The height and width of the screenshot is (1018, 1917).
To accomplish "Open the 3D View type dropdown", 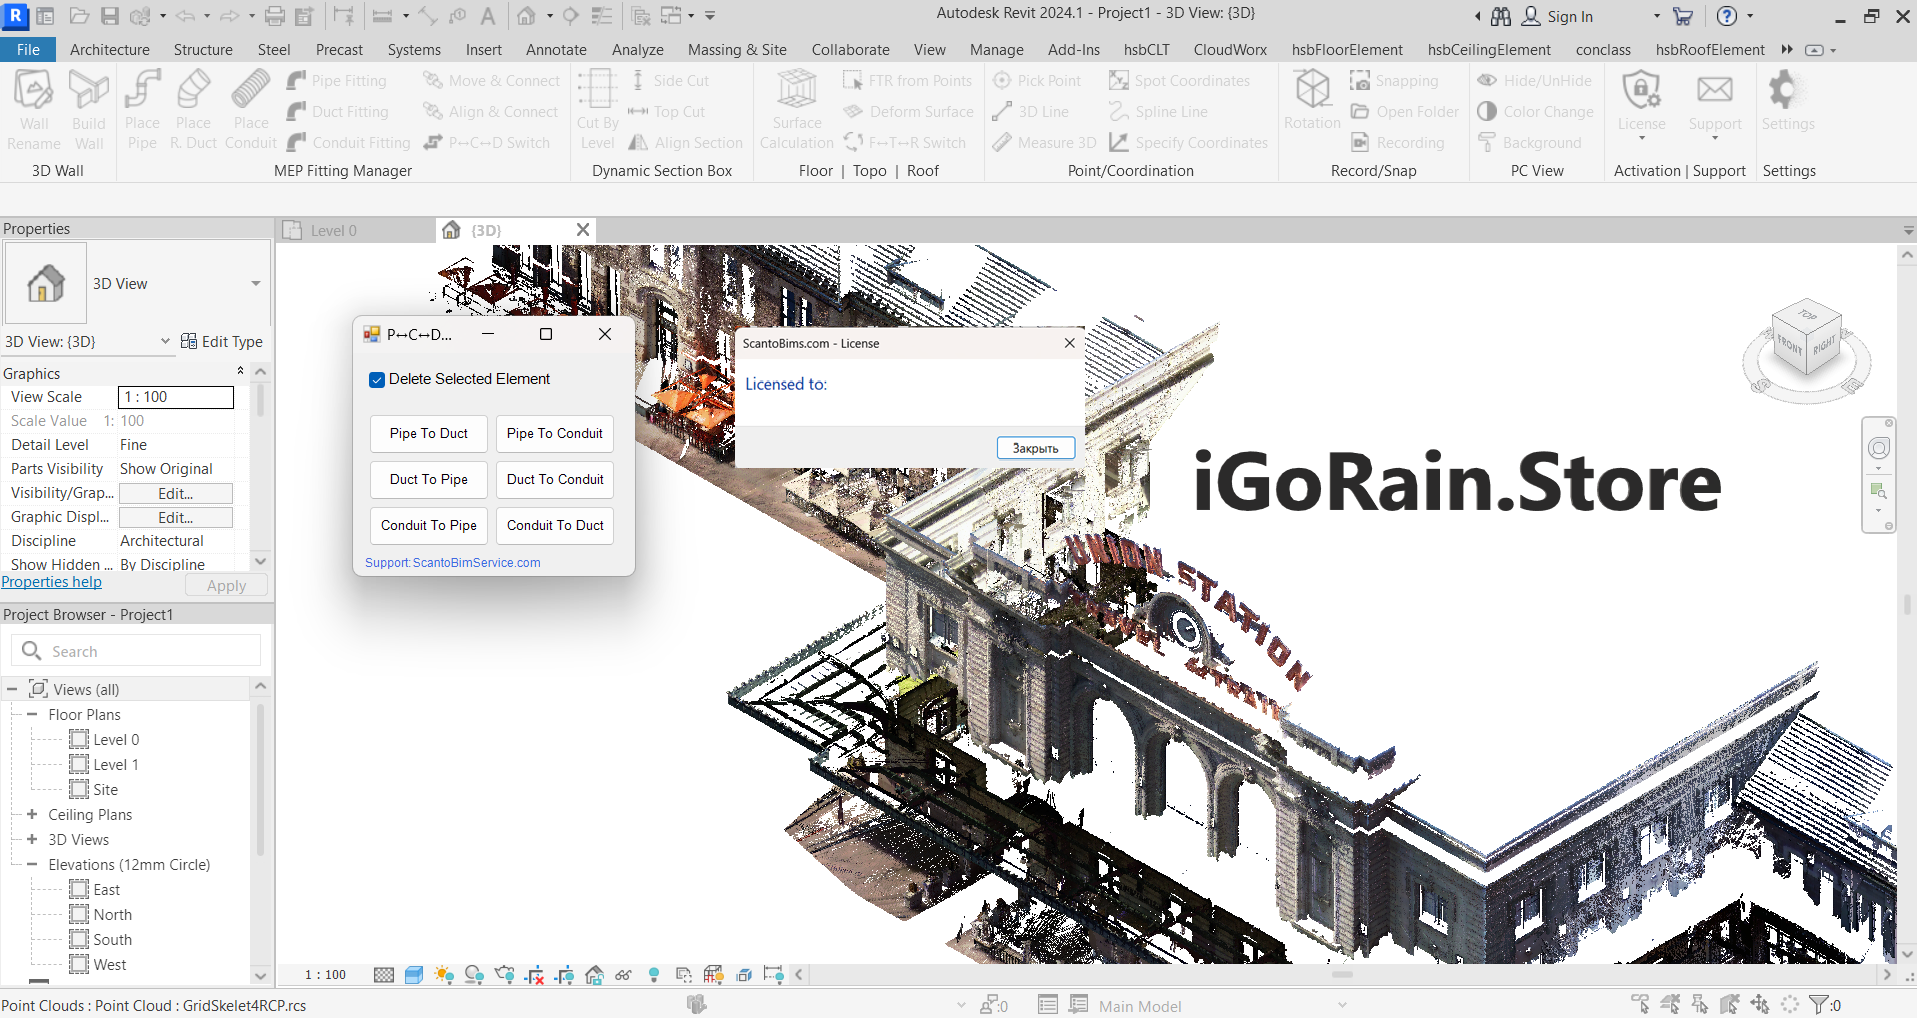I will (x=256, y=284).
